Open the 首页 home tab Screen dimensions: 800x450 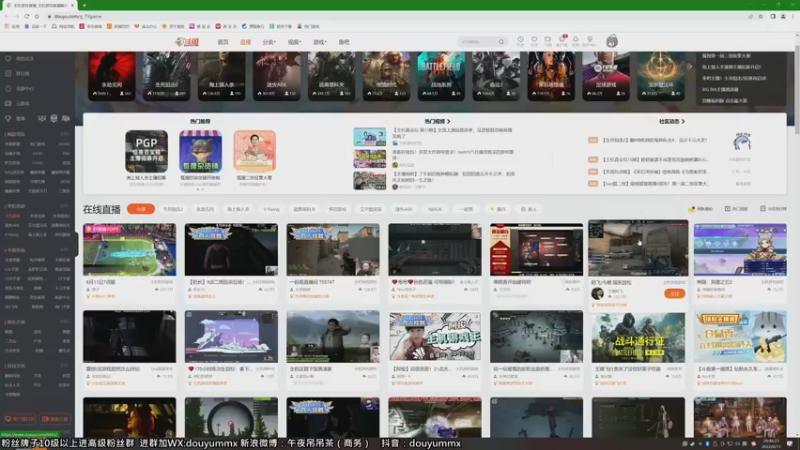click(223, 42)
